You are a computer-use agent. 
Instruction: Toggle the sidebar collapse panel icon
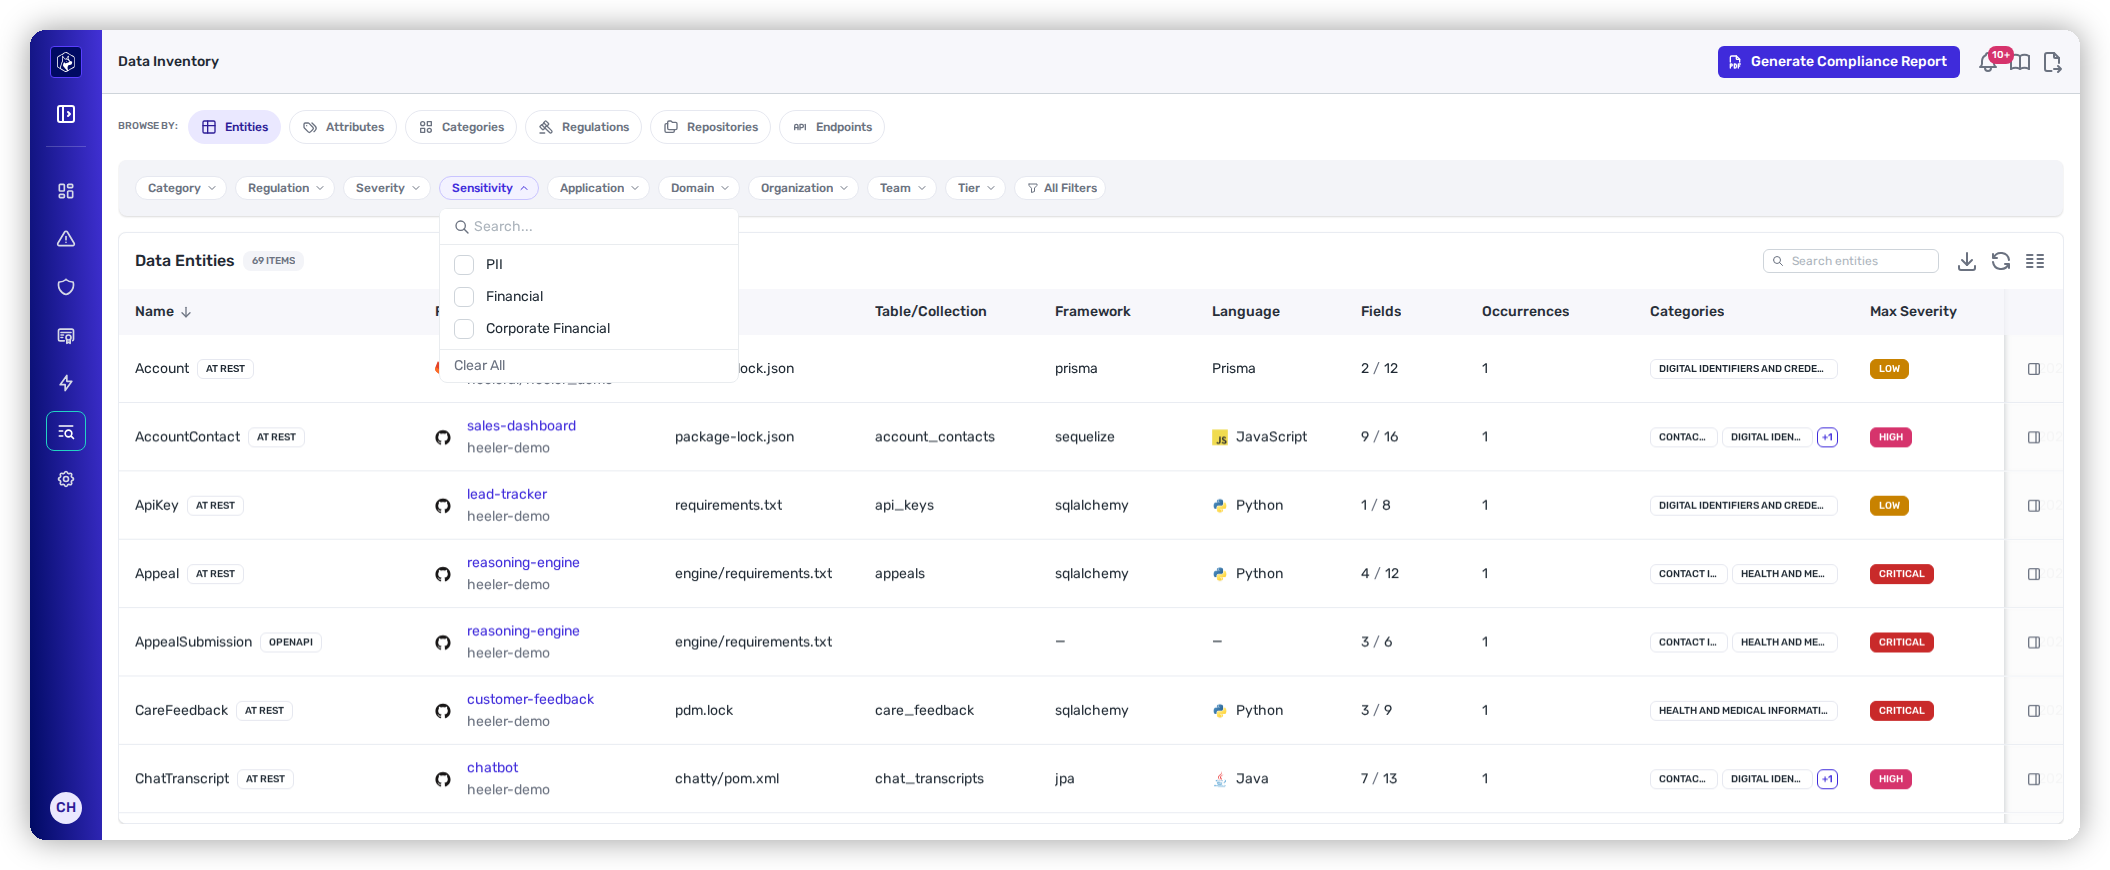pos(66,114)
